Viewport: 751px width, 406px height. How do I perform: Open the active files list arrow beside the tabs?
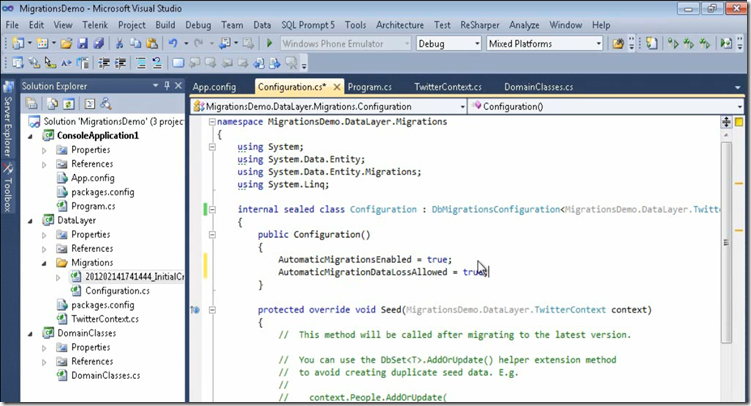click(x=738, y=87)
